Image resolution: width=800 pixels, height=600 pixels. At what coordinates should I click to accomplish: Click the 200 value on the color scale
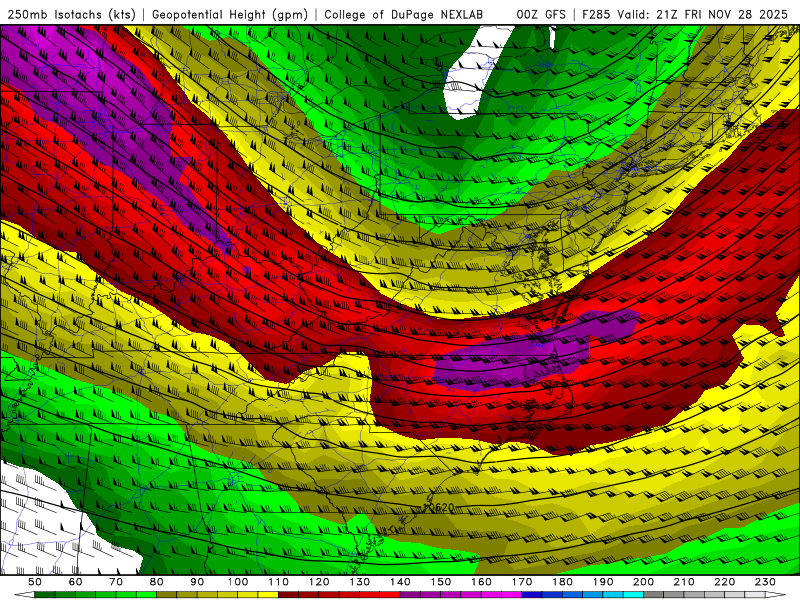pos(643,582)
